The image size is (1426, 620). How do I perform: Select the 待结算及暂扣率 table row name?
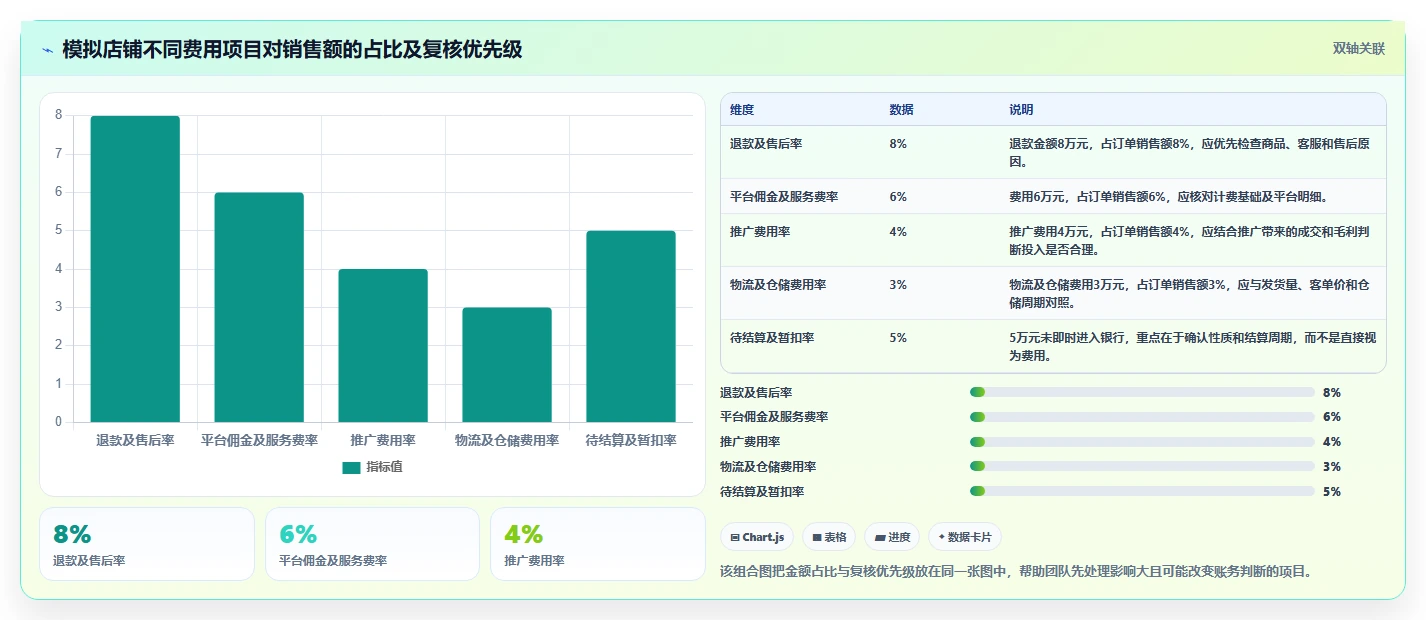pyautogui.click(x=772, y=338)
